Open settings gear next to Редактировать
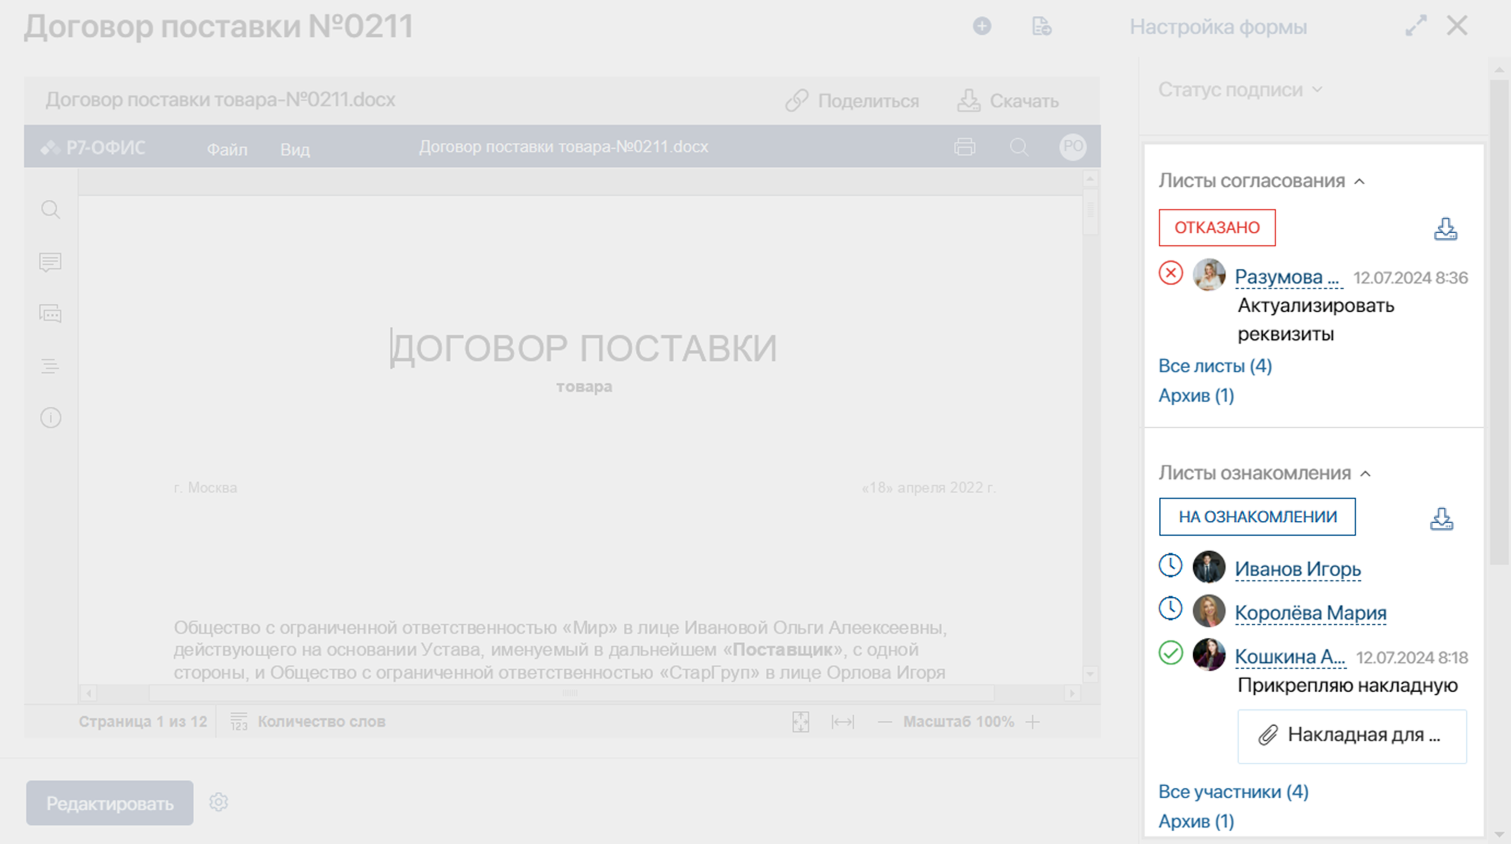Viewport: 1511px width, 844px height. tap(219, 802)
